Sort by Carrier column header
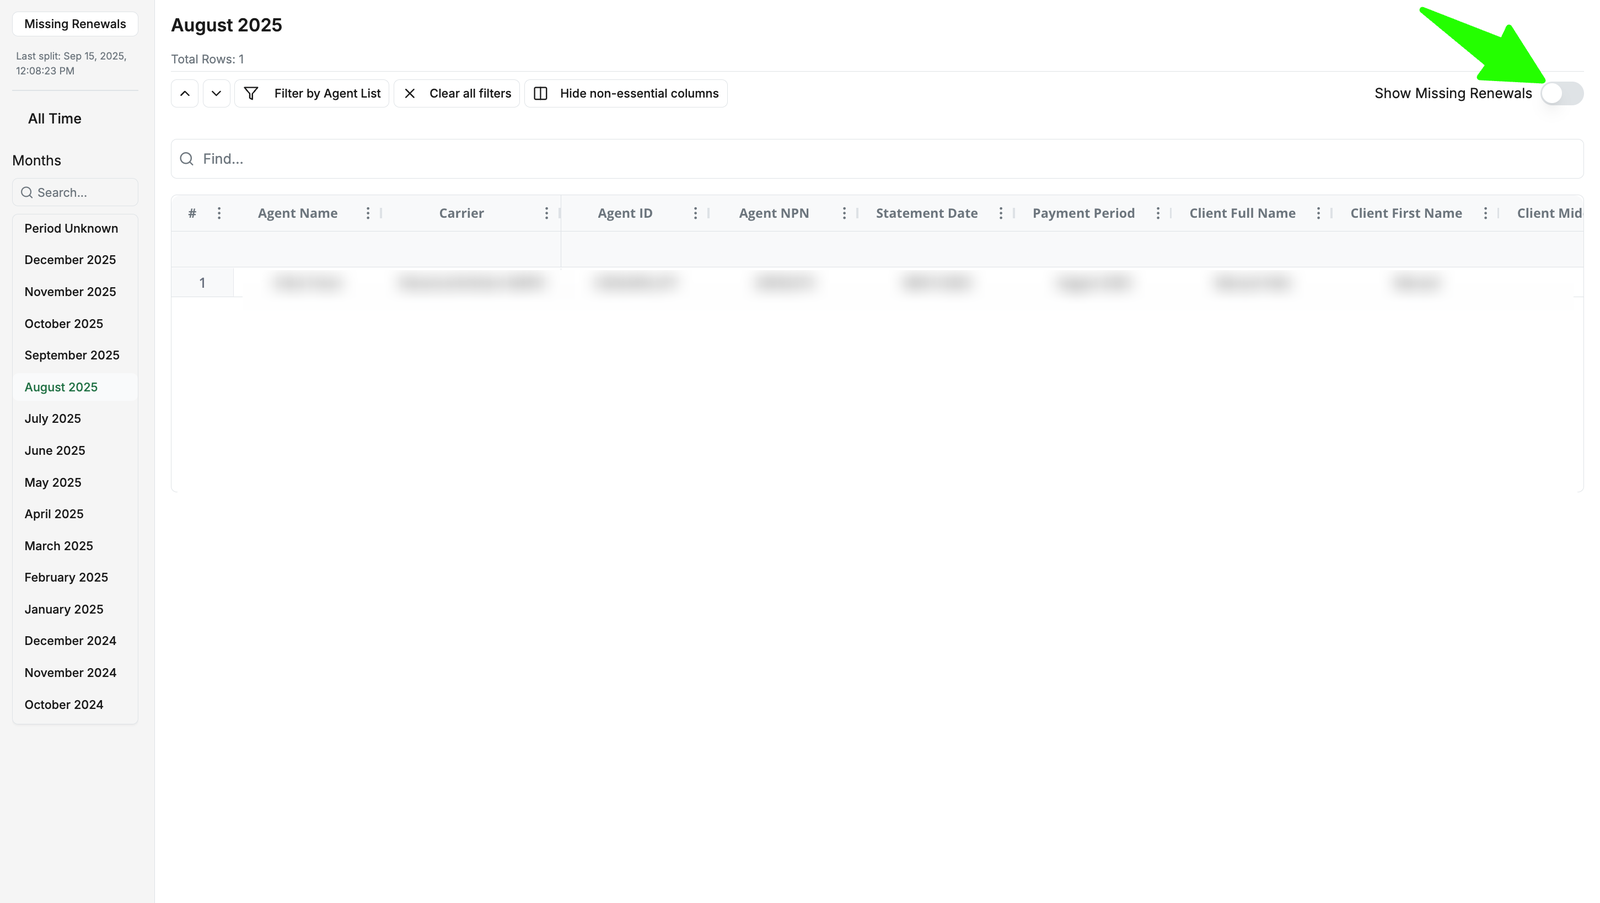Screen dimensions: 1600x903 (461, 213)
